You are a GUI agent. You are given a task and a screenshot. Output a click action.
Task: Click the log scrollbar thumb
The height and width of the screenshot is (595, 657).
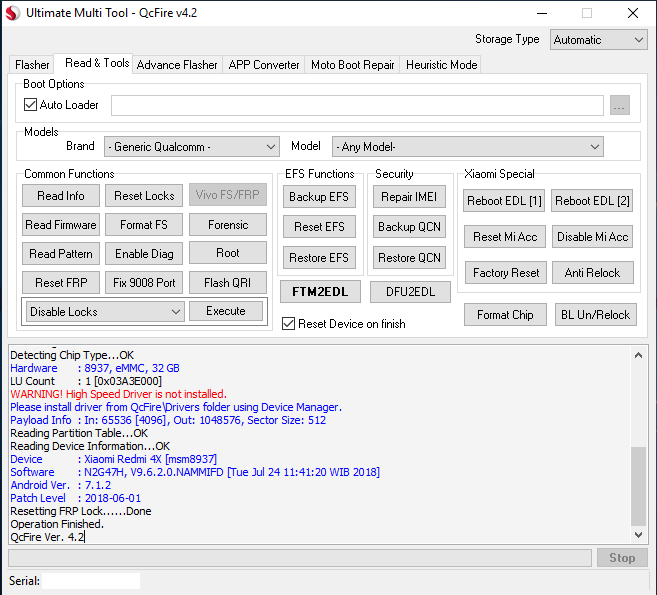coord(639,486)
